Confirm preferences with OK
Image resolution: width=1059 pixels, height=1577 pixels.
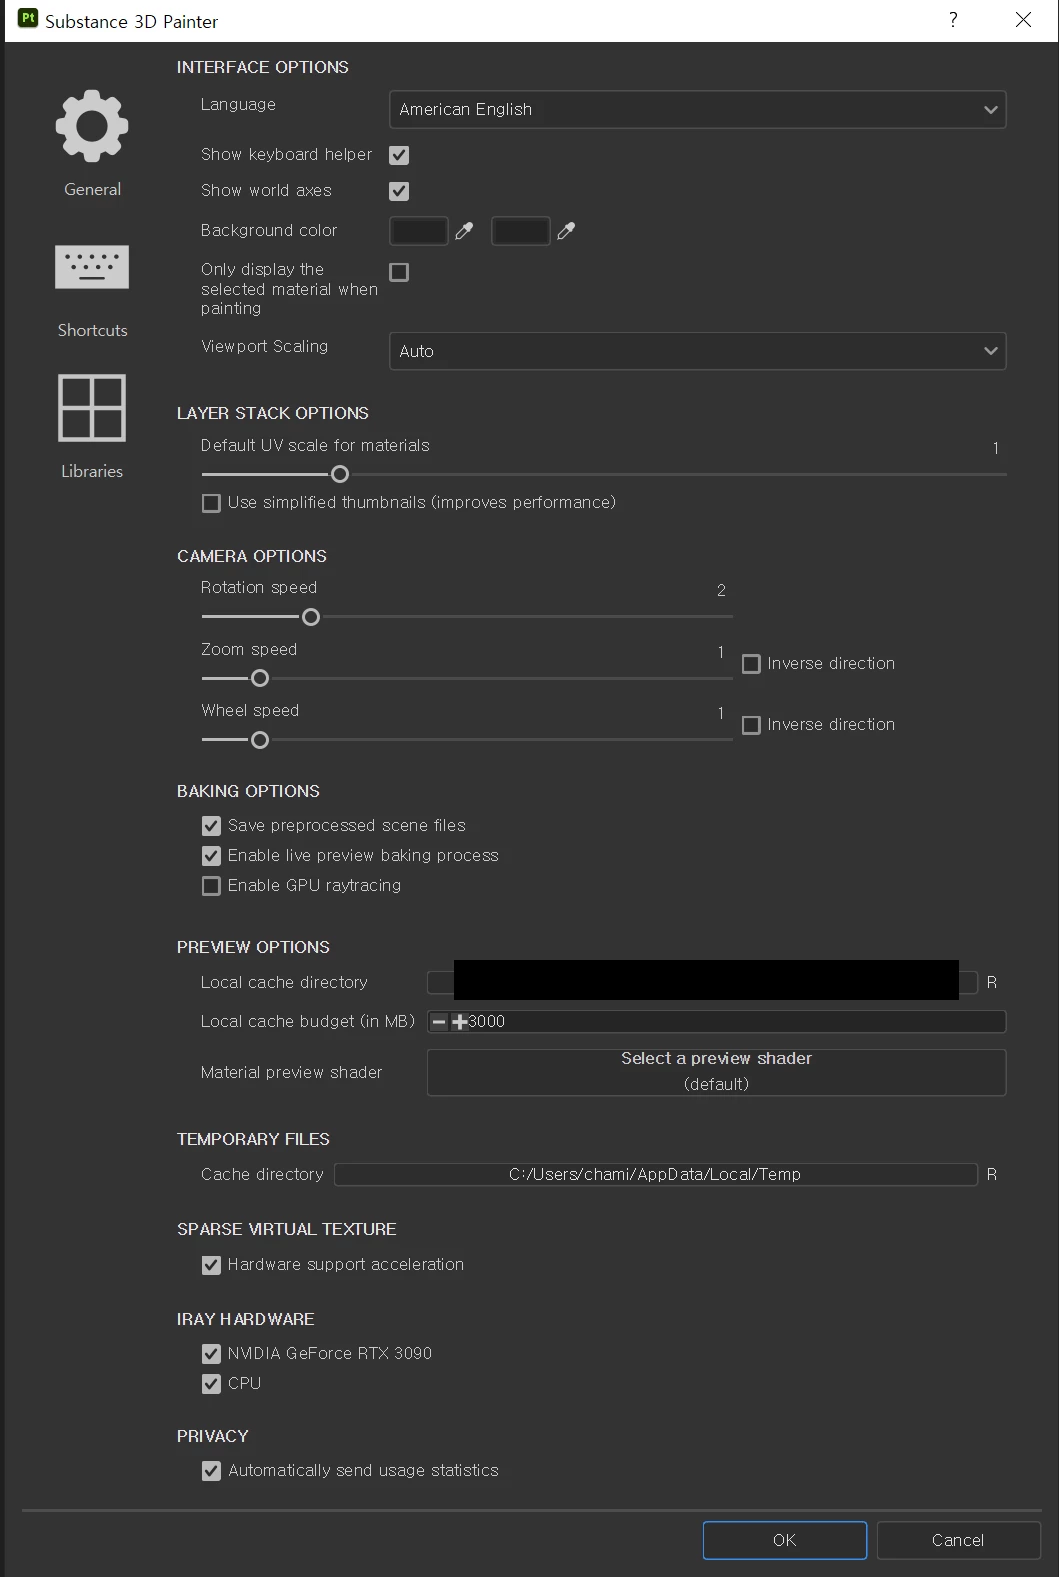click(785, 1540)
